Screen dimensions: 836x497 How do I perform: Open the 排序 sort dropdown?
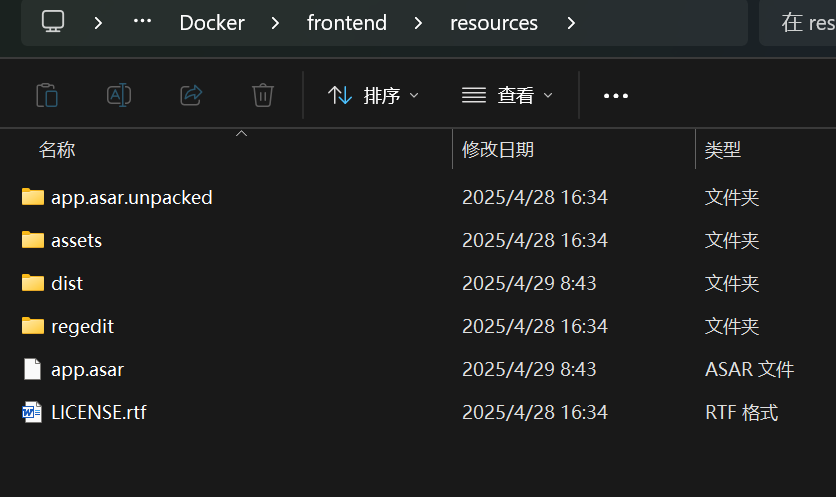pos(373,96)
